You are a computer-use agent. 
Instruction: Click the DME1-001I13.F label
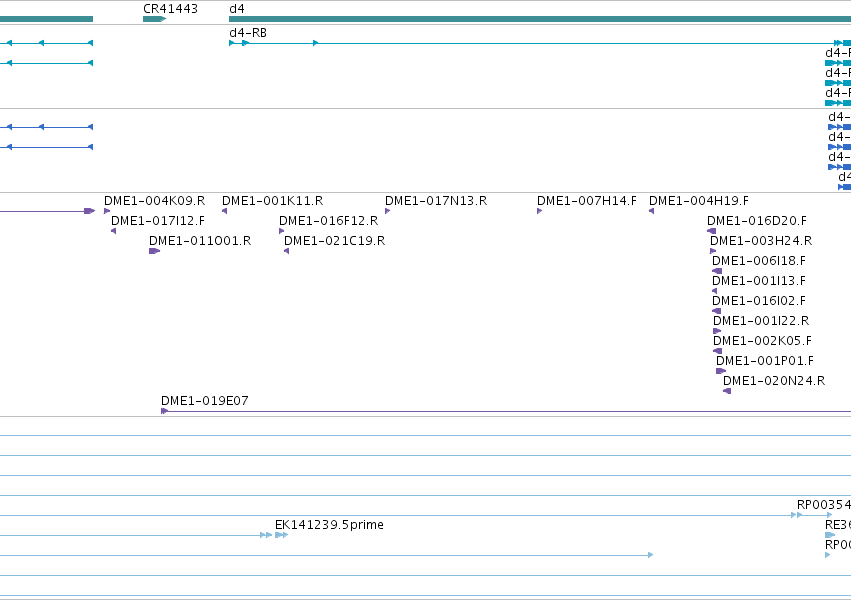tap(759, 281)
